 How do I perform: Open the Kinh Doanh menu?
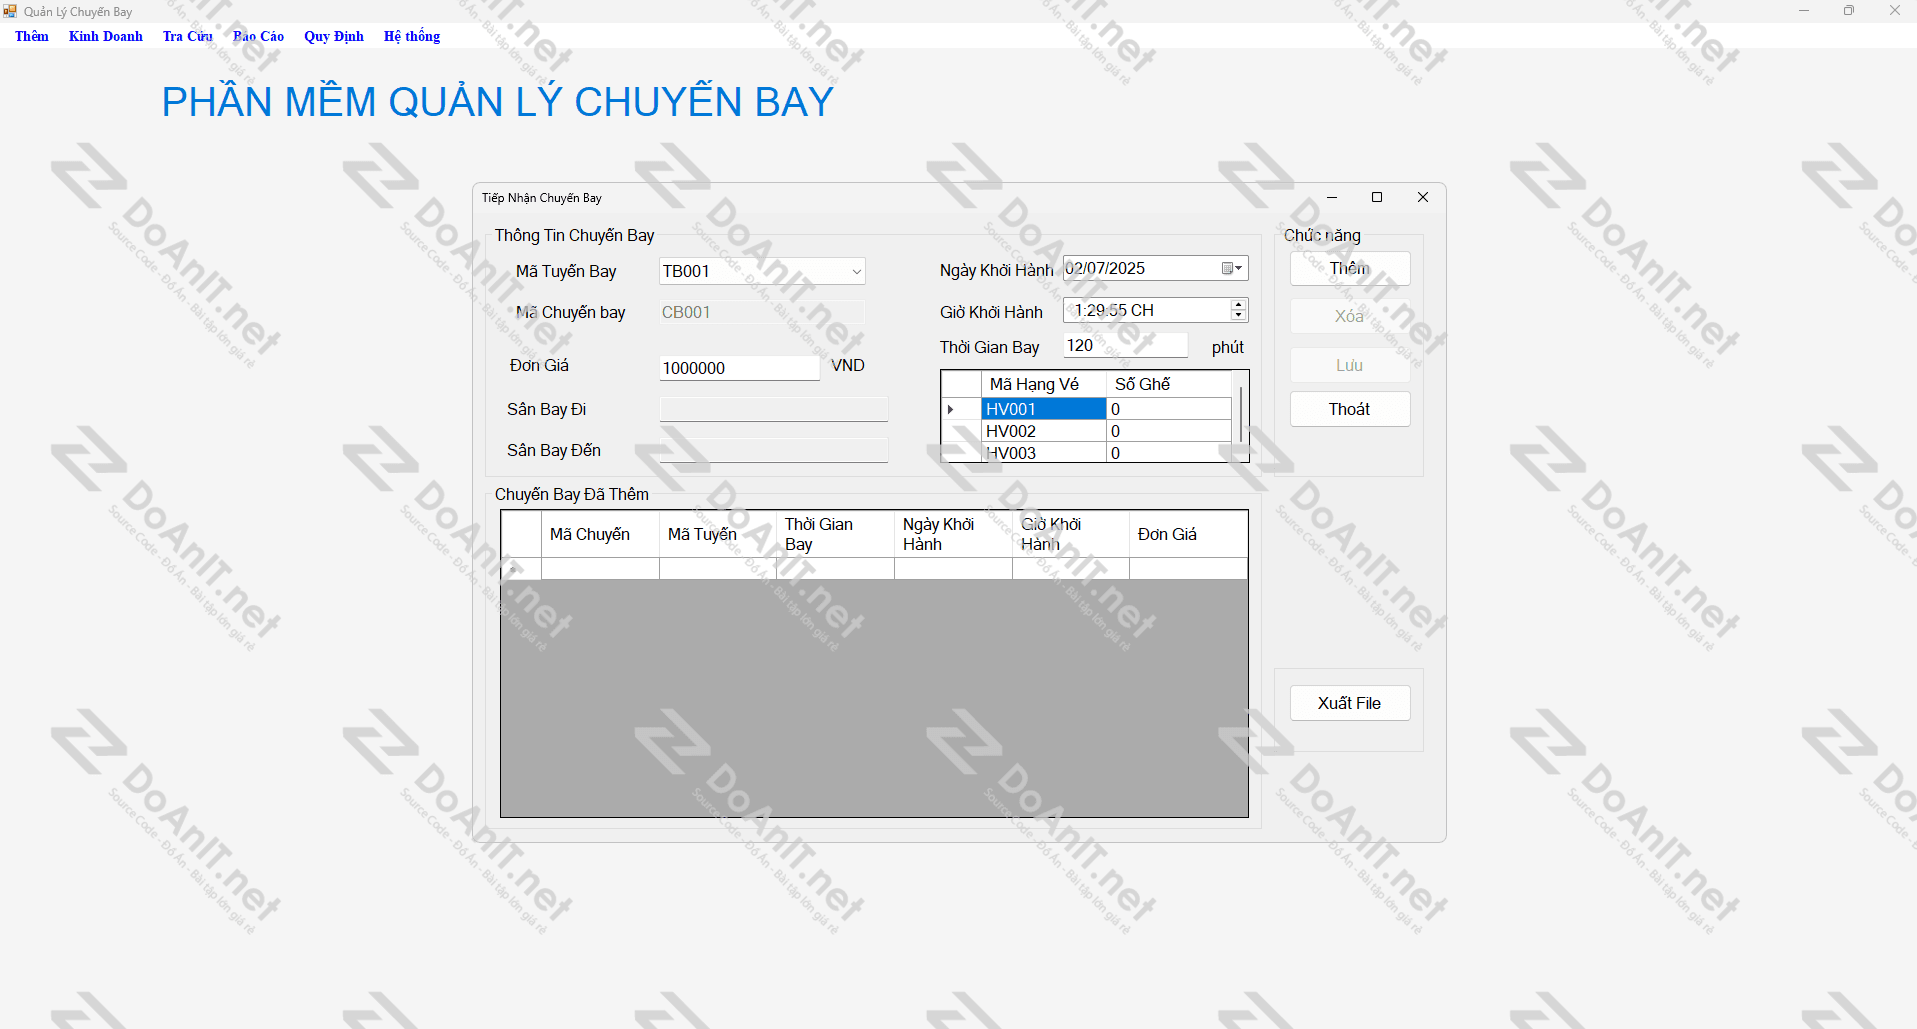point(105,36)
